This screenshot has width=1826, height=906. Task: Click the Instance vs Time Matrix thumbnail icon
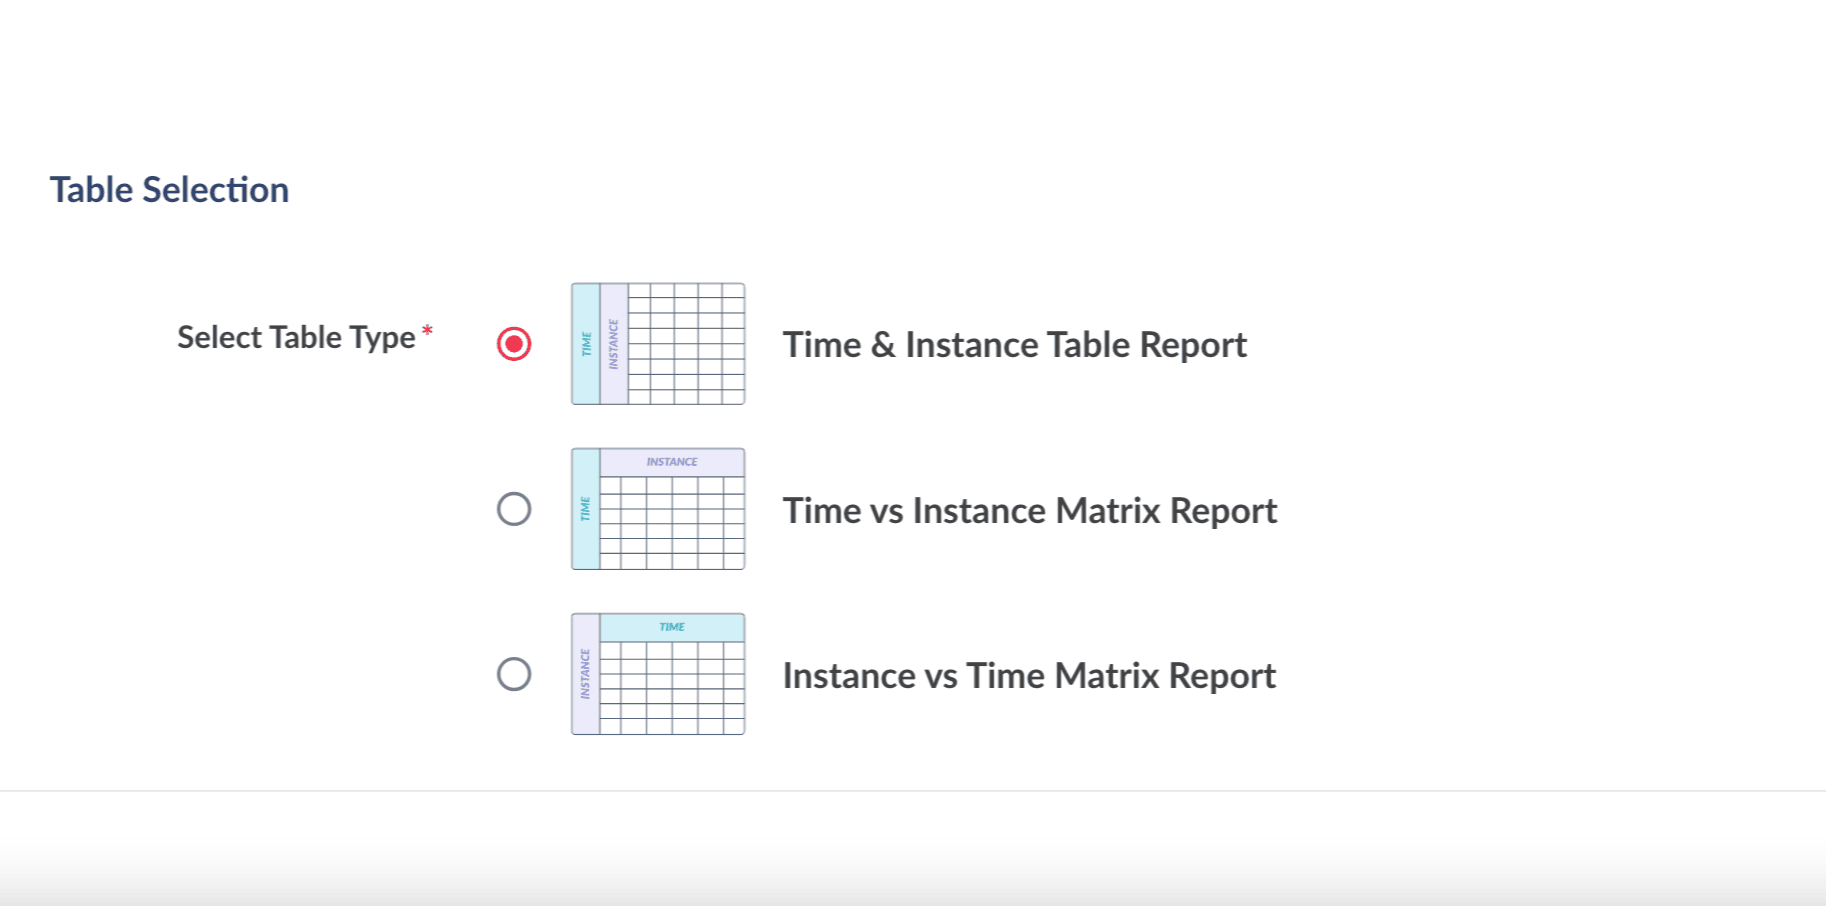click(658, 674)
